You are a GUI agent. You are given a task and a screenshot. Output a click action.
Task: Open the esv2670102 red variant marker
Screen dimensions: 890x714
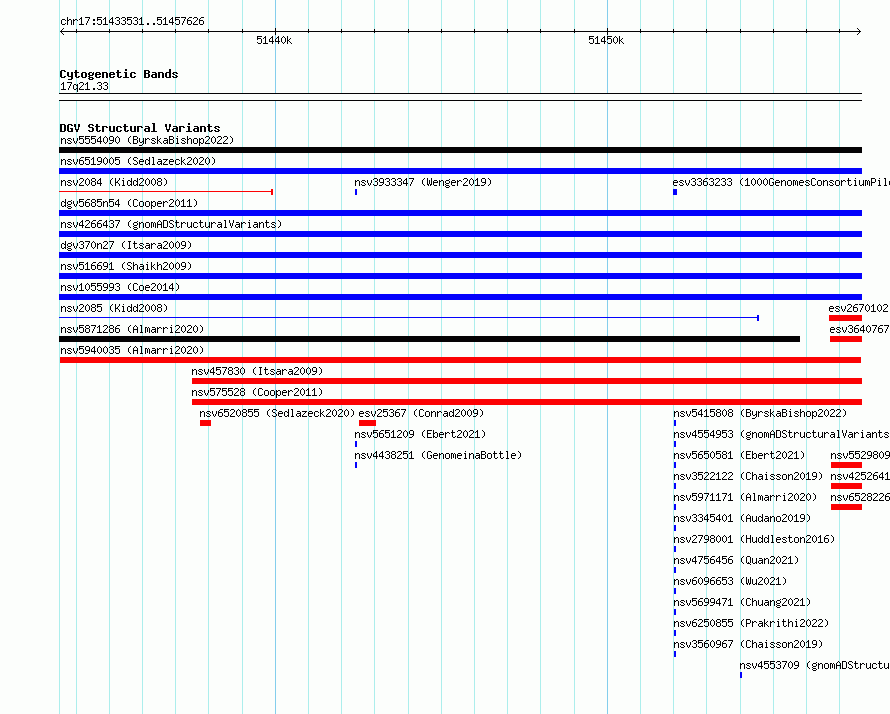coord(845,318)
